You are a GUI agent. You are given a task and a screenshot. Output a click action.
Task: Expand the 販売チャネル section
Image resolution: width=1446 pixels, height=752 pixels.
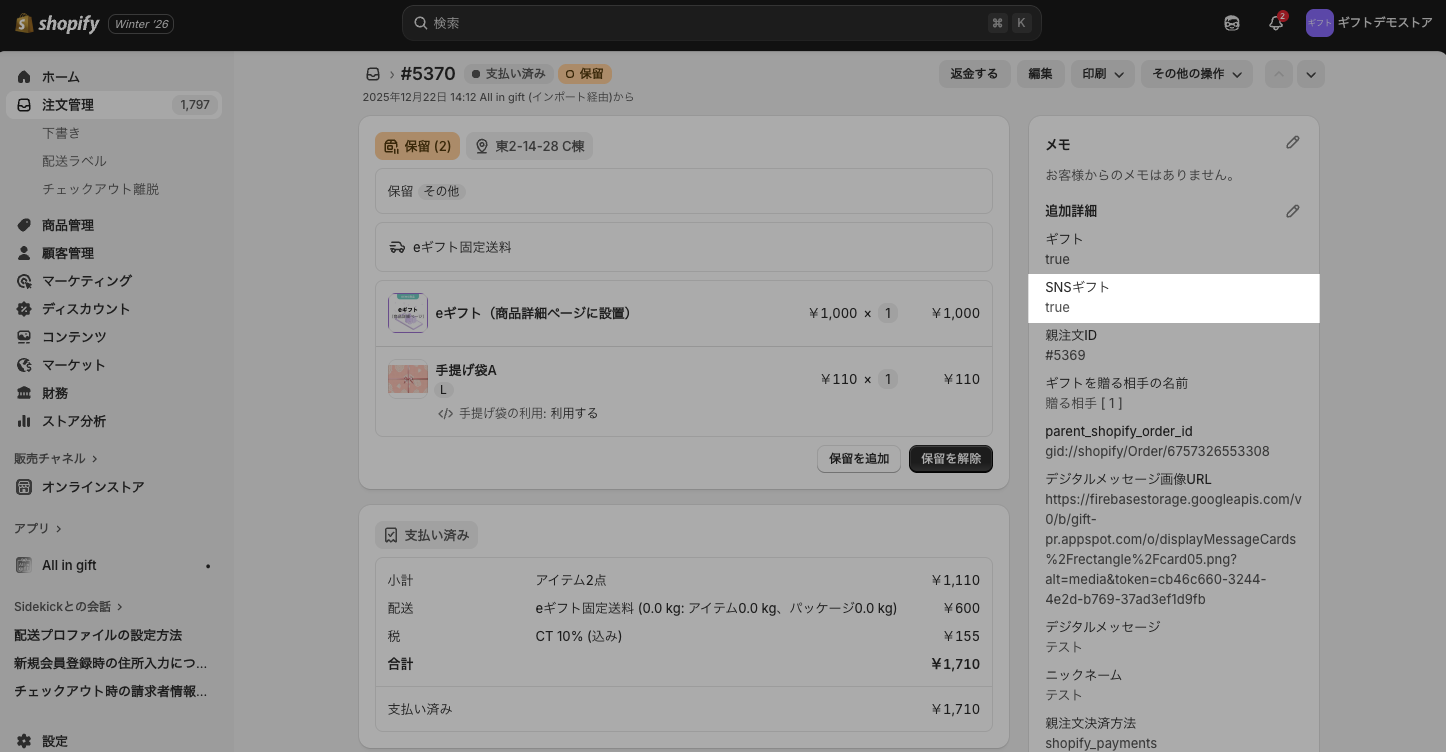point(56,458)
